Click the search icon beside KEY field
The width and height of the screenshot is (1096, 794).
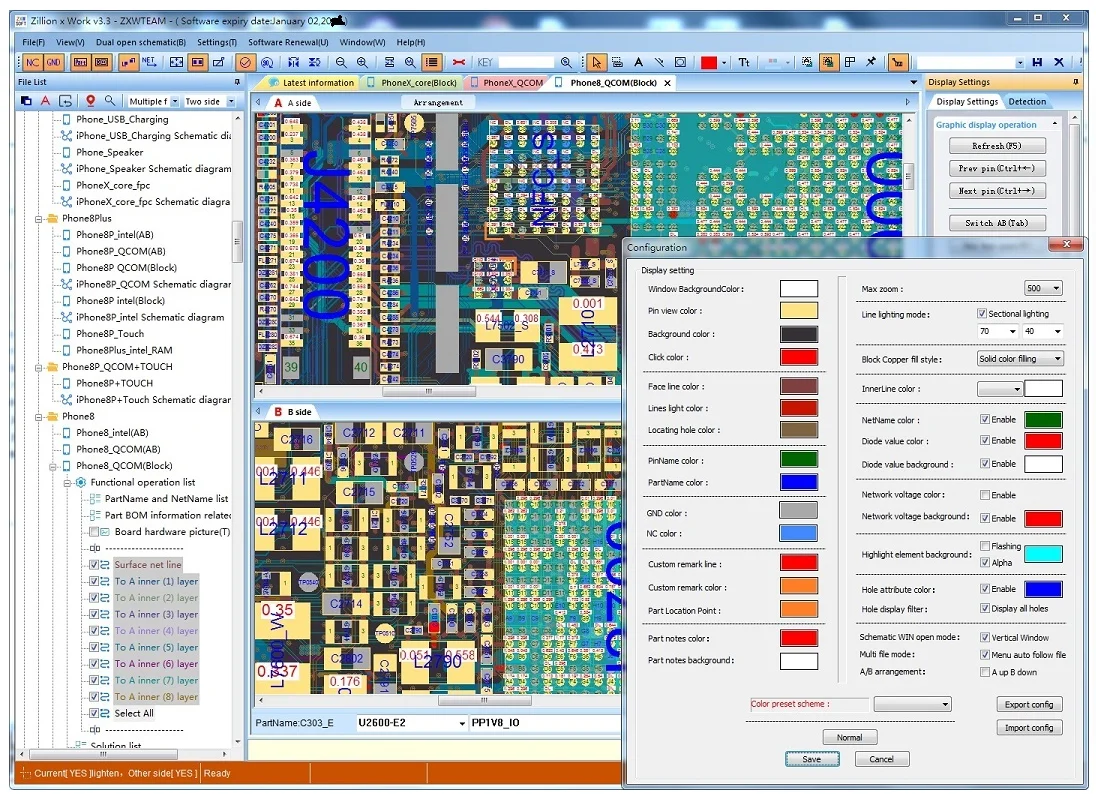point(565,62)
